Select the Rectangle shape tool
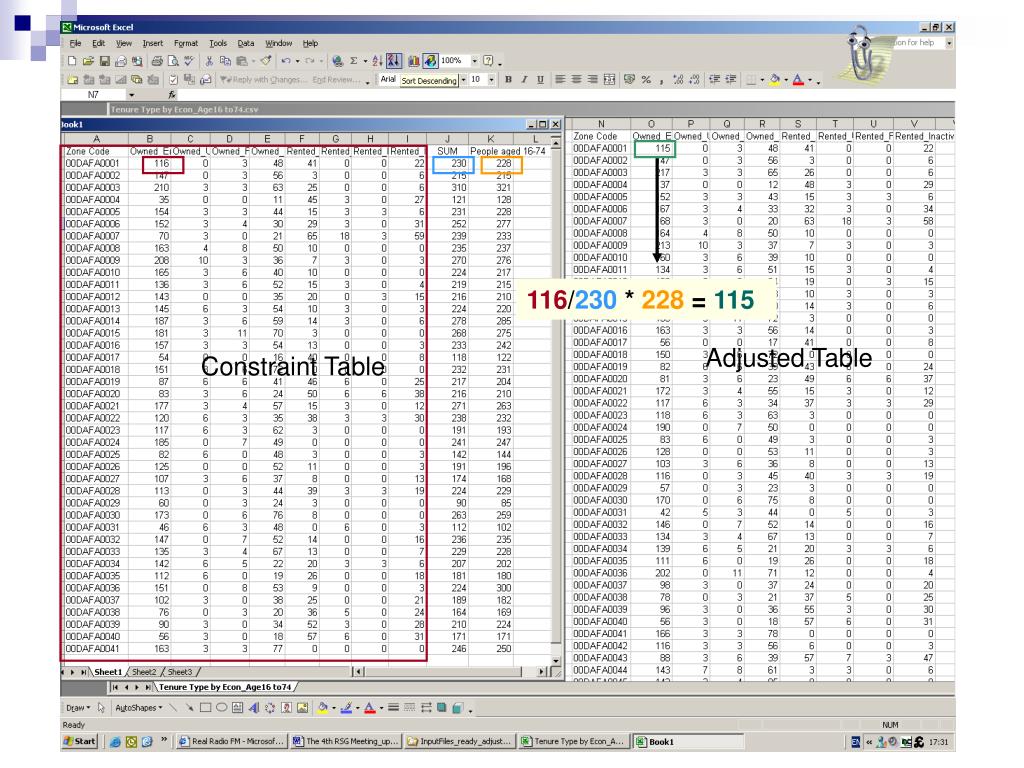 tap(205, 708)
